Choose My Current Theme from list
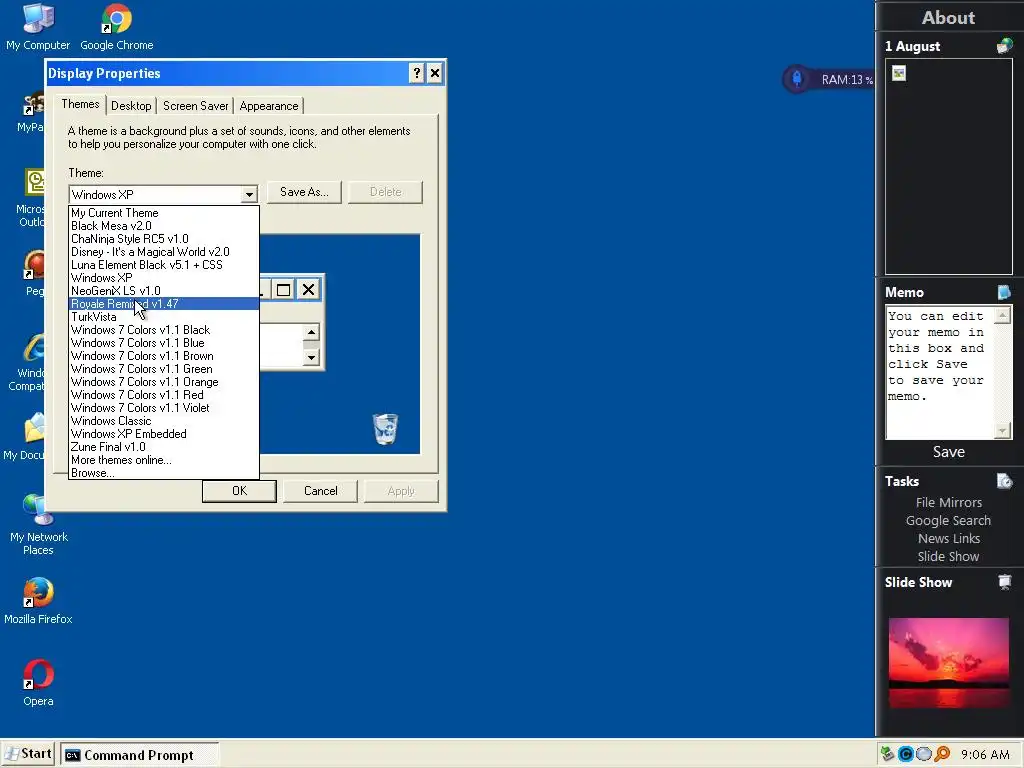This screenshot has height=768, width=1024. pos(164,213)
